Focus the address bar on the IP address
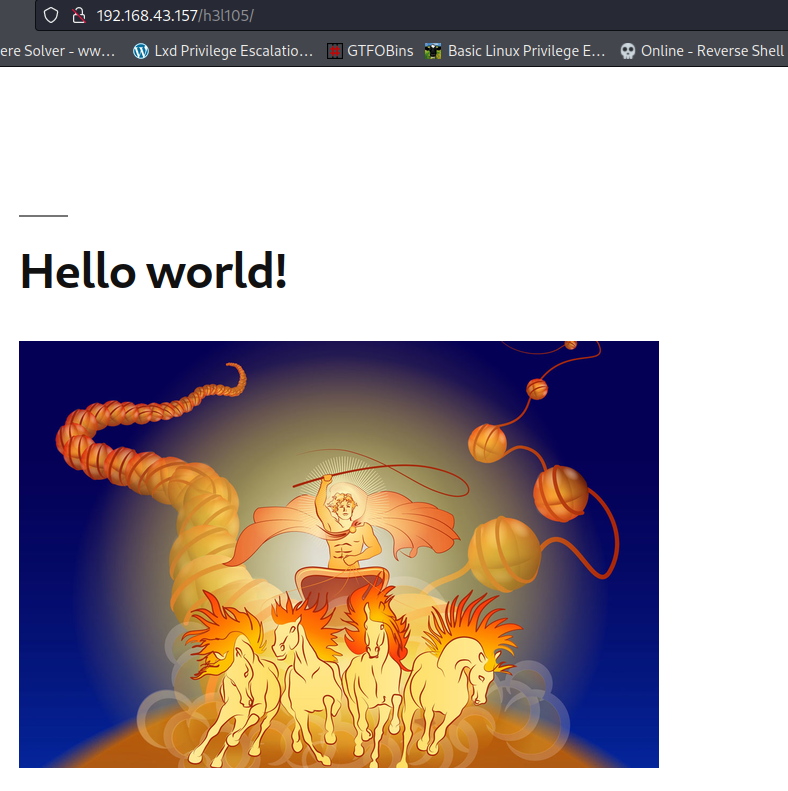 point(147,16)
